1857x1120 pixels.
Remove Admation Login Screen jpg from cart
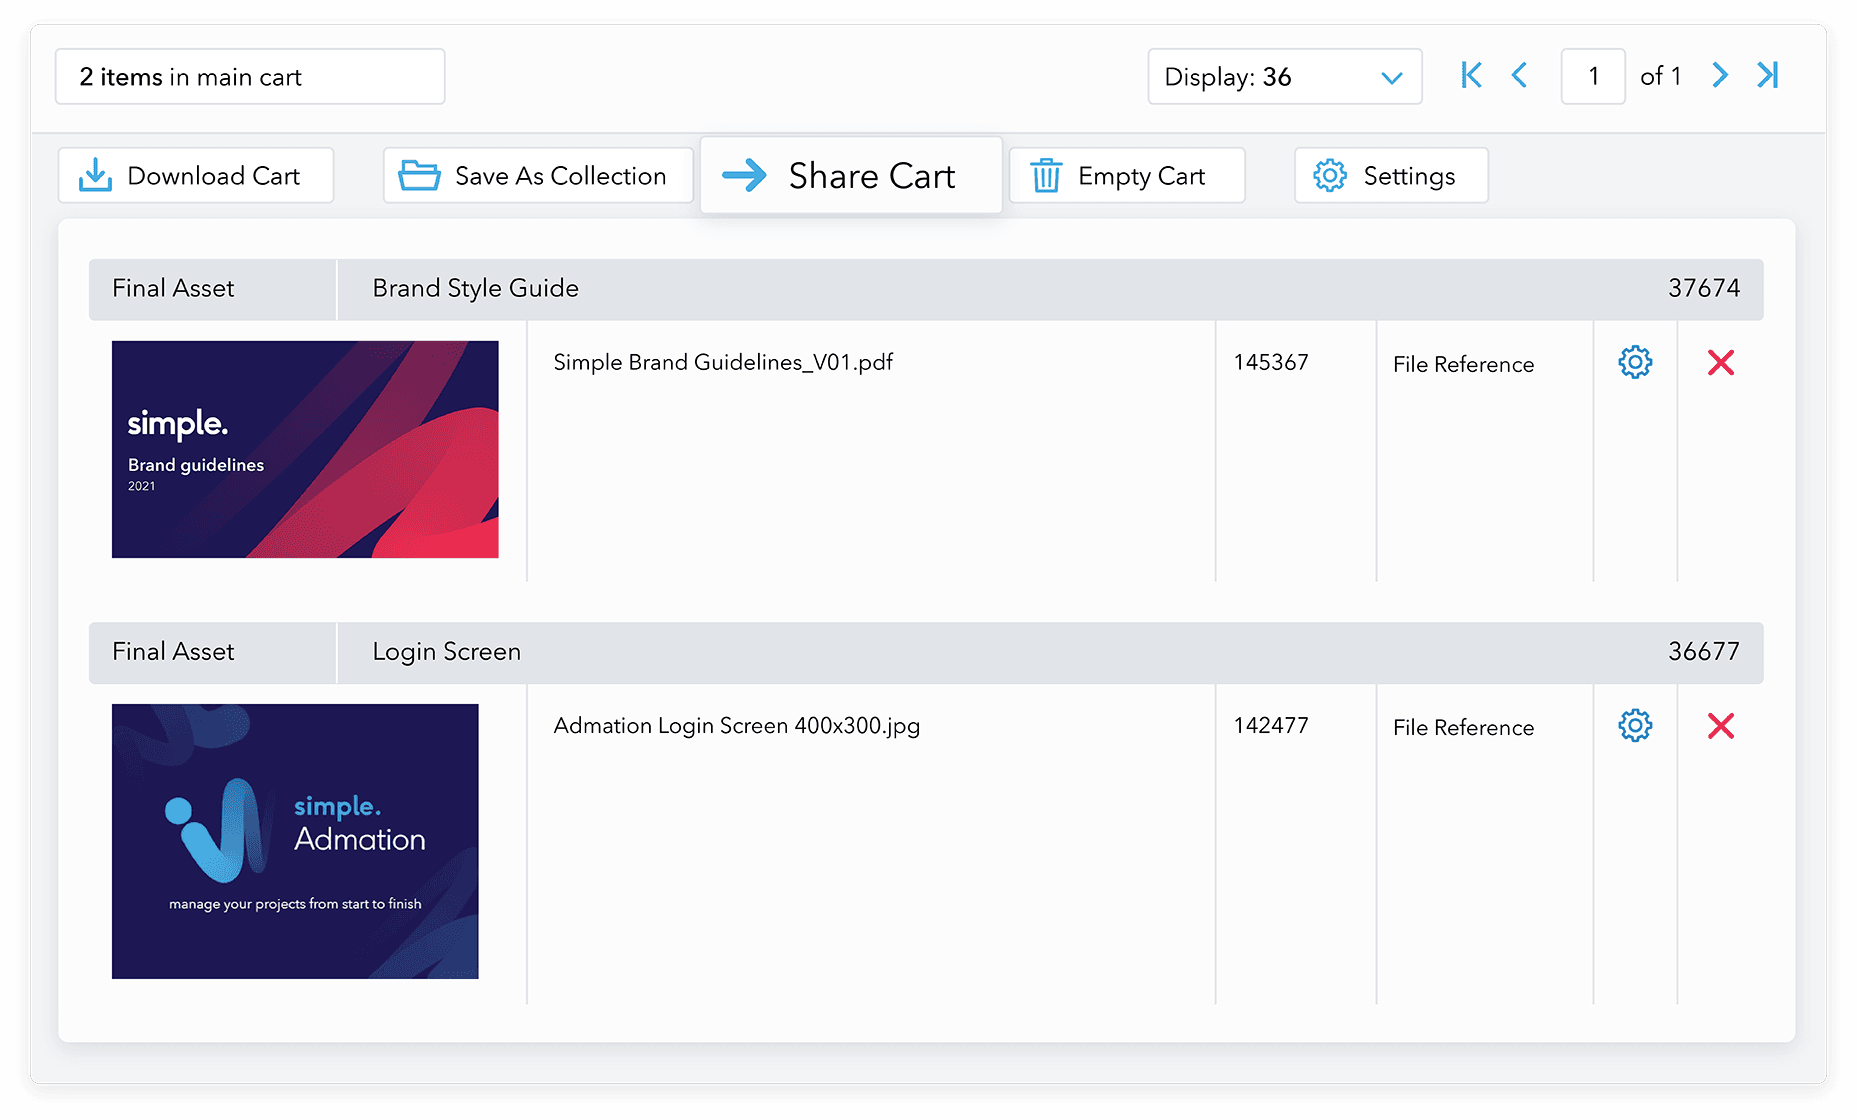point(1720,726)
